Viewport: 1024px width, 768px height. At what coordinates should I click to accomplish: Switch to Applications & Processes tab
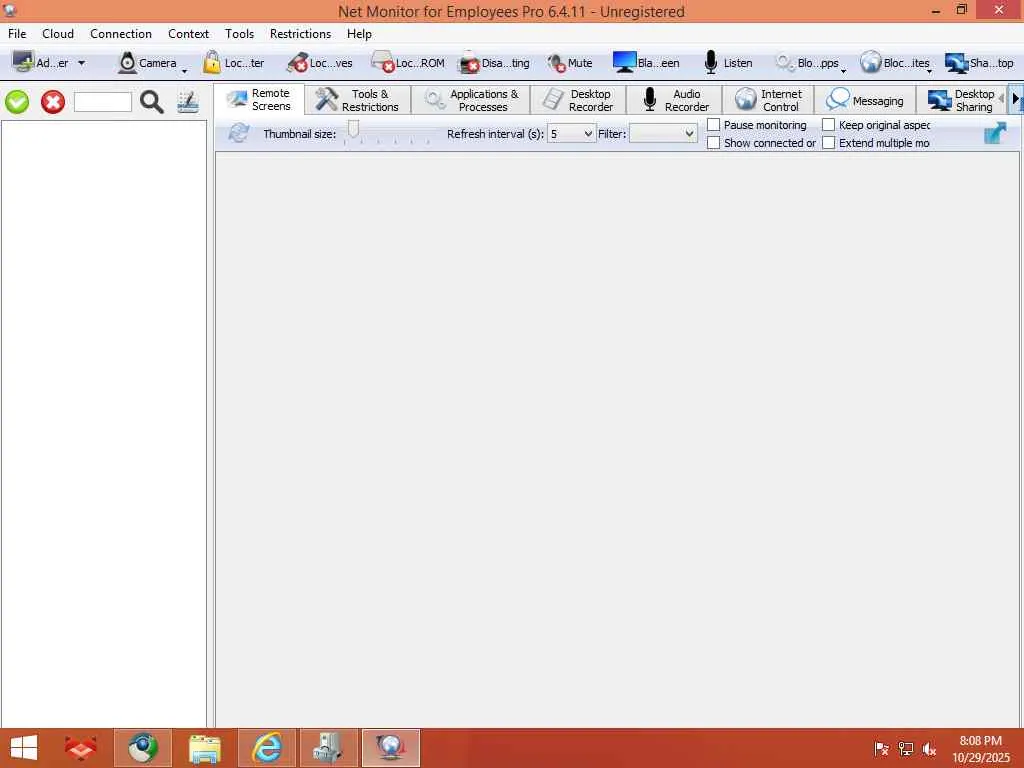pos(471,101)
